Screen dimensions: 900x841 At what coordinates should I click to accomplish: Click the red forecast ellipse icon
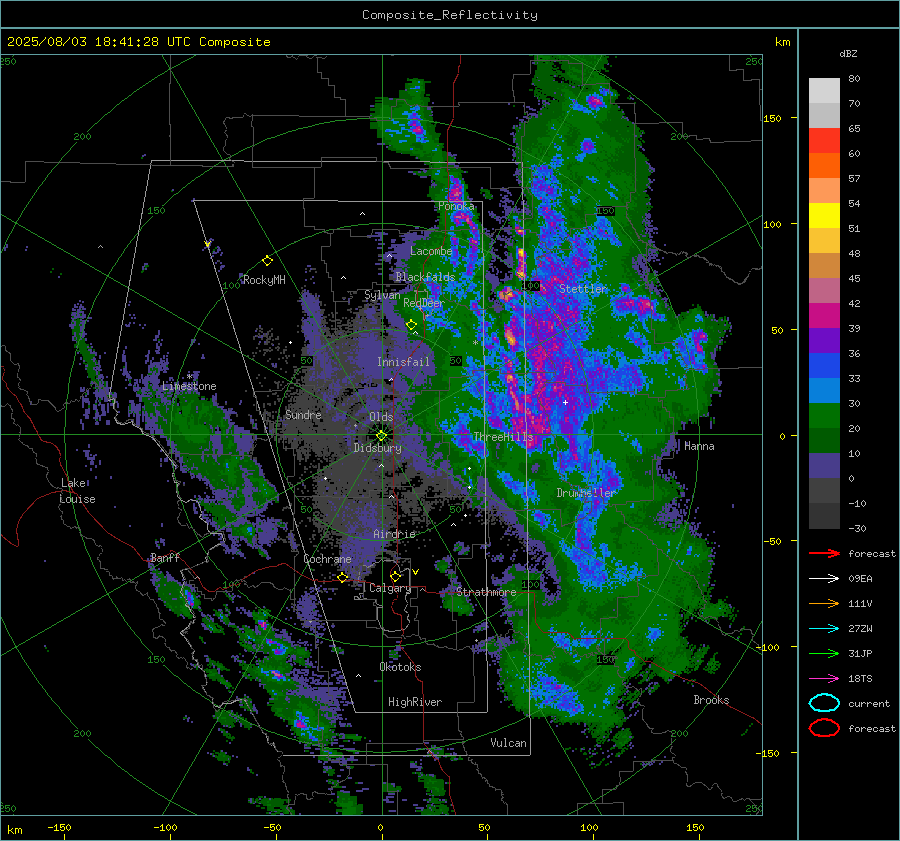point(824,728)
